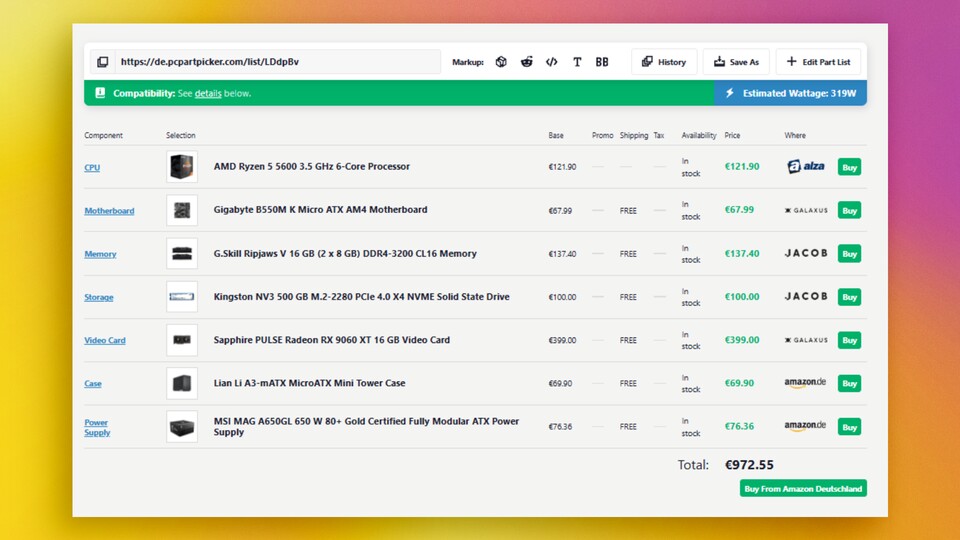Click the Galaxus logo in the Motherboard row
Screen dimensions: 960x540
(x=806, y=210)
